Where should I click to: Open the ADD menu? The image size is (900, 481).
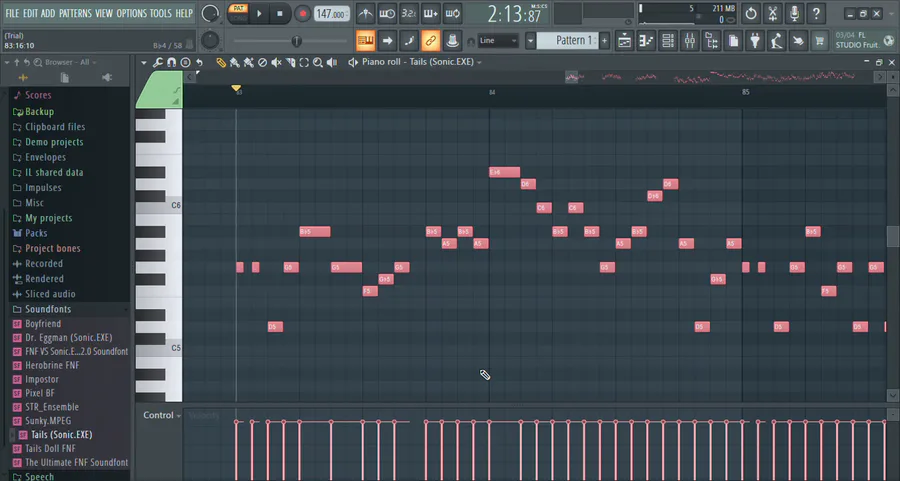pyautogui.click(x=48, y=13)
